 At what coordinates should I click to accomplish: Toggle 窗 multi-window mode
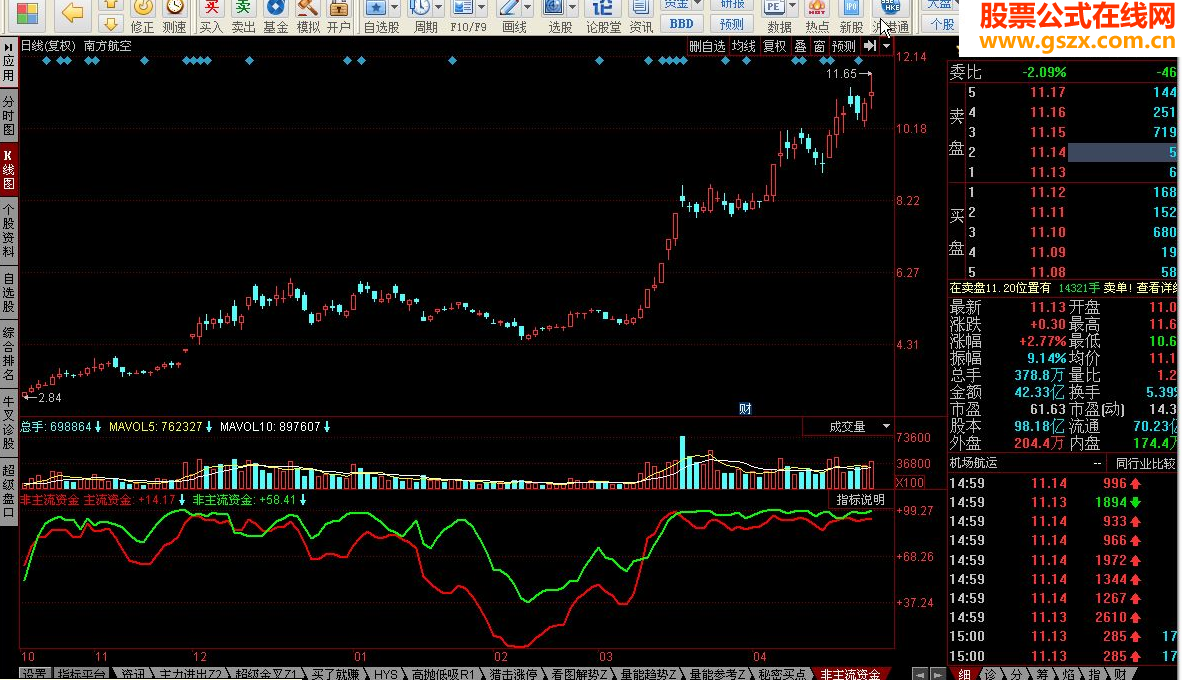[819, 46]
